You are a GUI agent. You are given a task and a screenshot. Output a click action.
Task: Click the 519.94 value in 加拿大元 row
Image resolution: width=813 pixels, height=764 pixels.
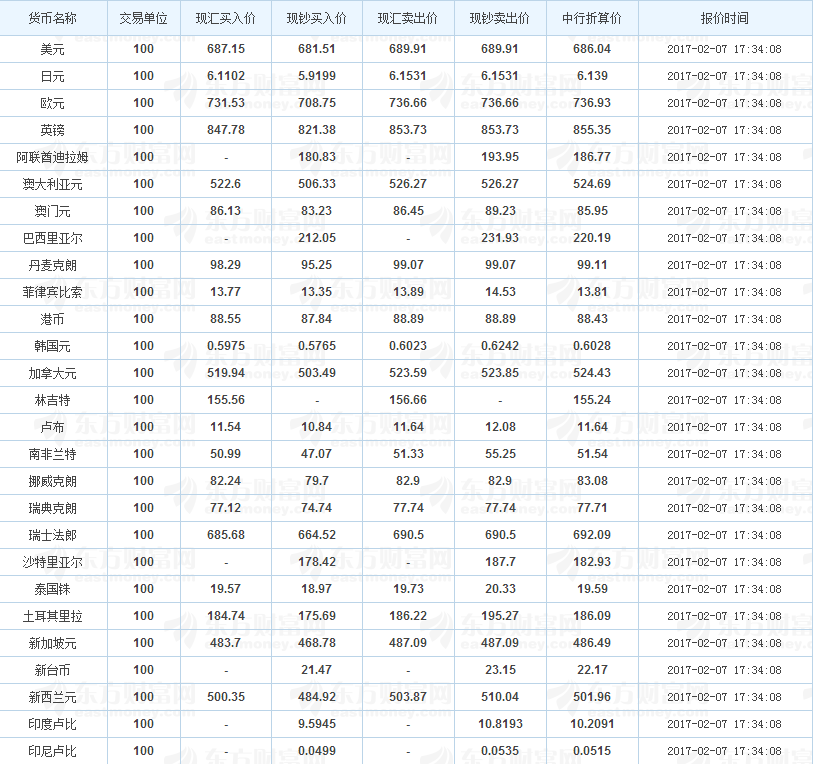point(226,372)
